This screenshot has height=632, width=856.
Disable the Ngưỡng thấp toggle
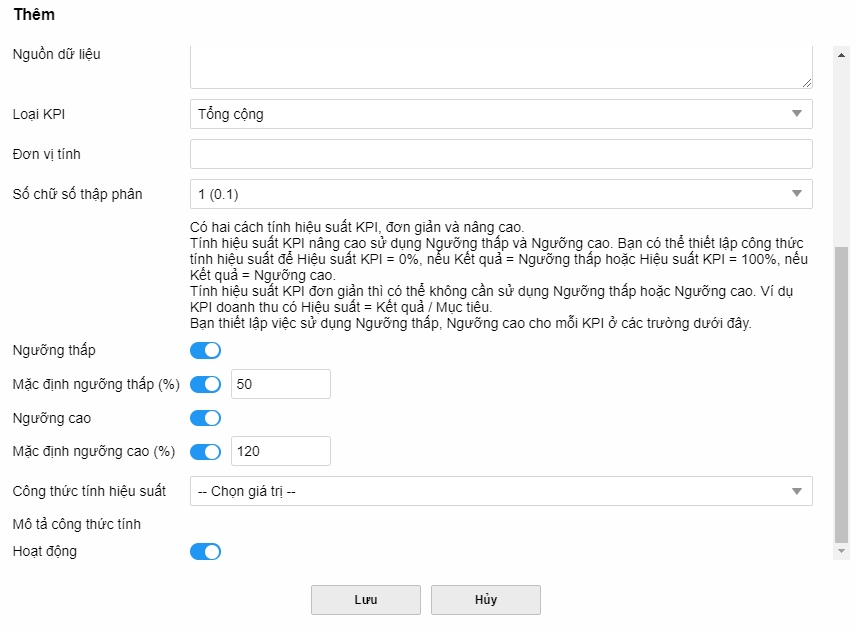click(205, 350)
